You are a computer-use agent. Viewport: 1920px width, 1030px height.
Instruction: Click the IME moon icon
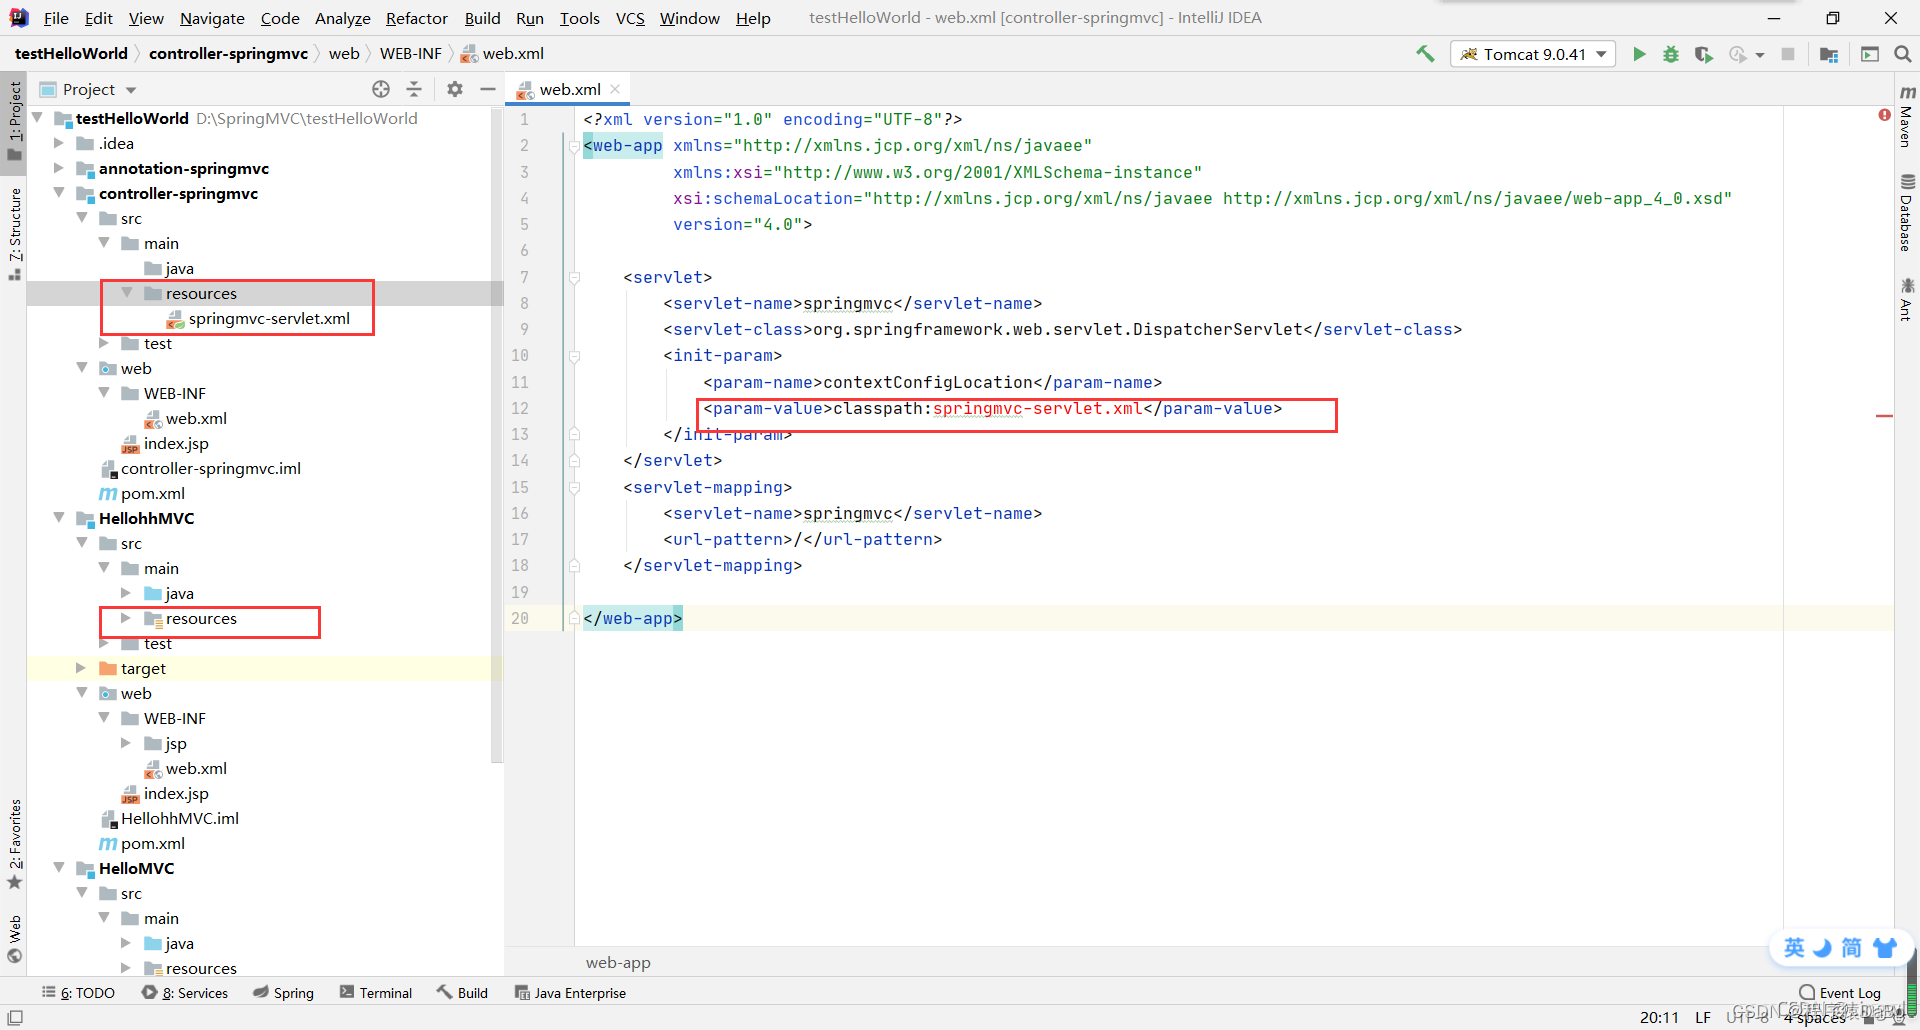tap(1823, 947)
